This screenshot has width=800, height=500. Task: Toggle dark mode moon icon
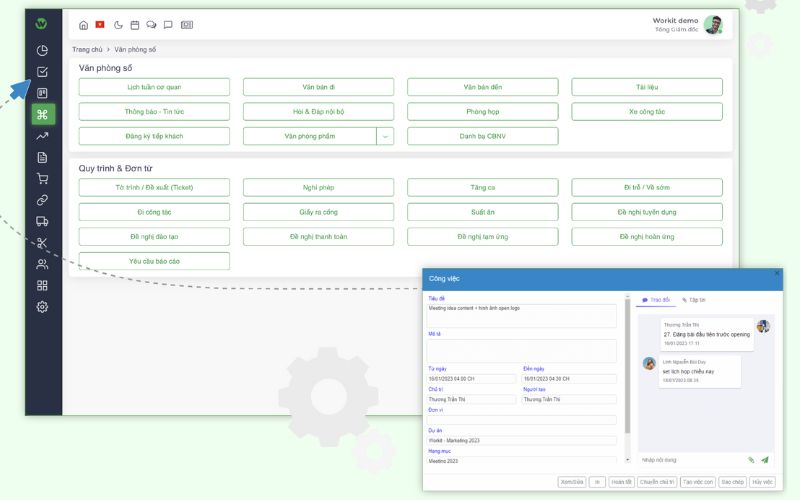[x=118, y=25]
